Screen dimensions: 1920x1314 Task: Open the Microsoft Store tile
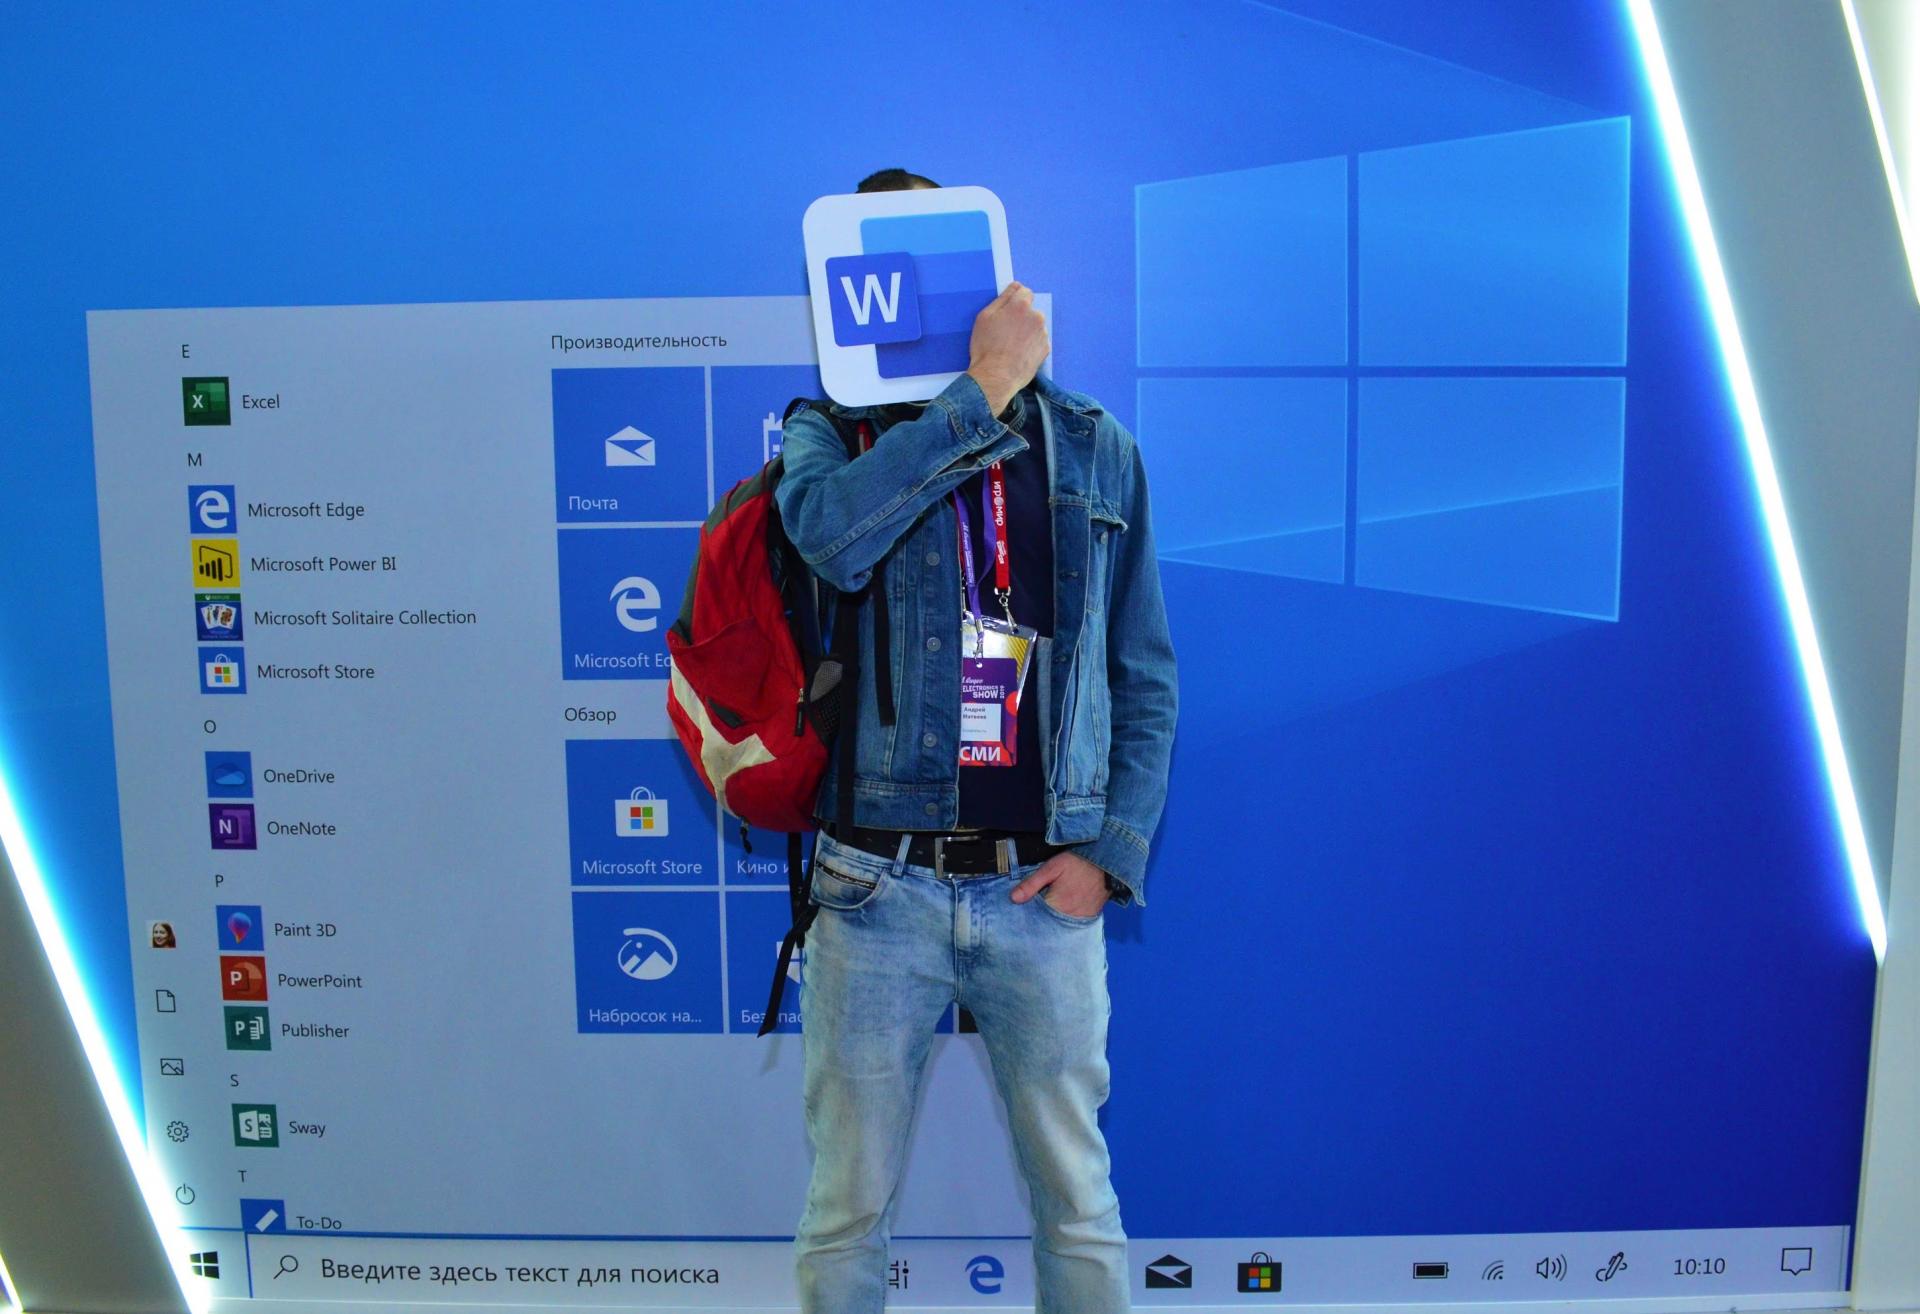click(x=642, y=812)
